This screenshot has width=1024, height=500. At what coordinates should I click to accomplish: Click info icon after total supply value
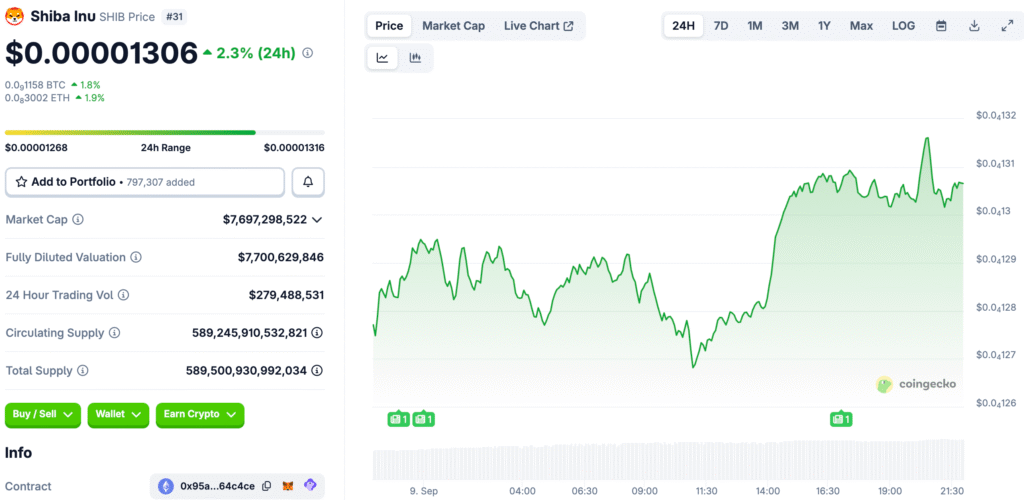tap(317, 371)
